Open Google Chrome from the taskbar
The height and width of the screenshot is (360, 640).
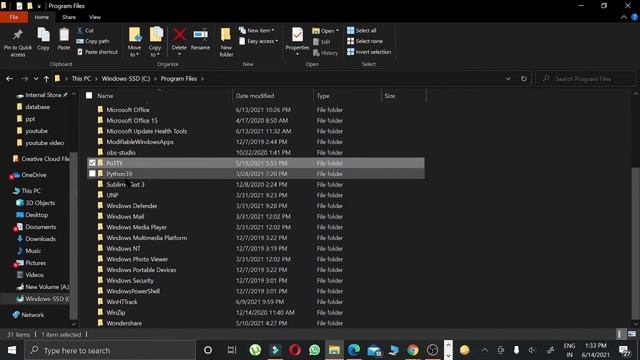pyautogui.click(x=413, y=350)
